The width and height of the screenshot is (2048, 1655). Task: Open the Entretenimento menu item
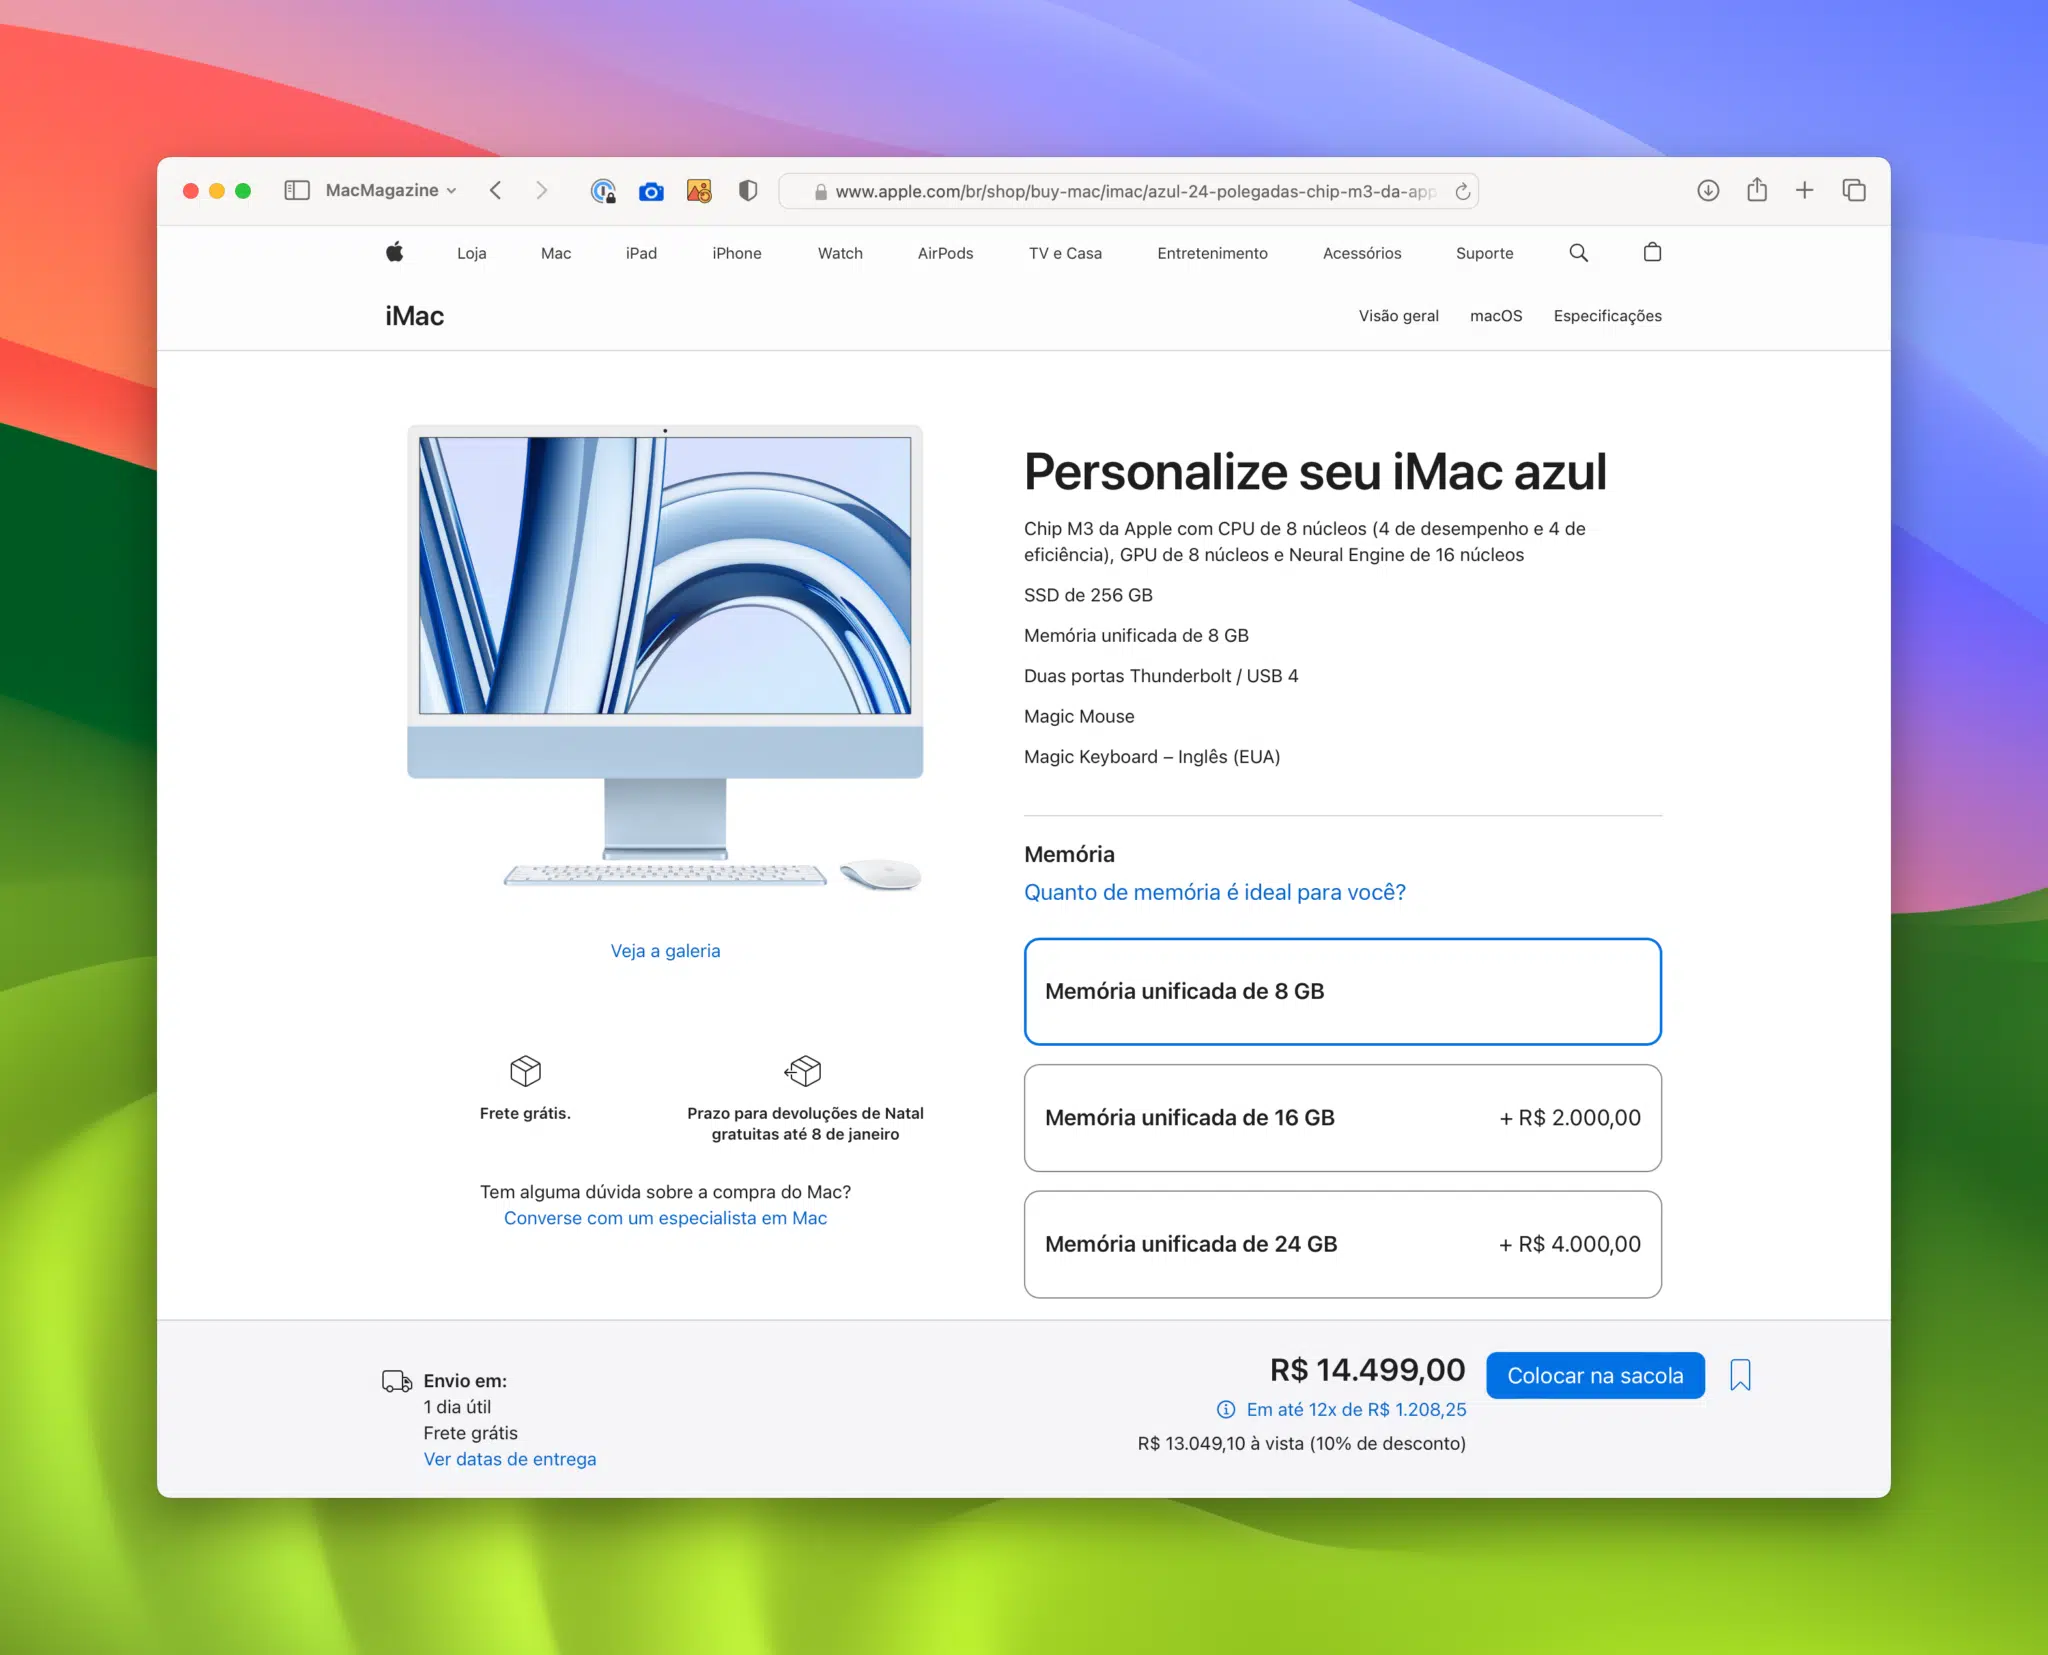click(1212, 253)
